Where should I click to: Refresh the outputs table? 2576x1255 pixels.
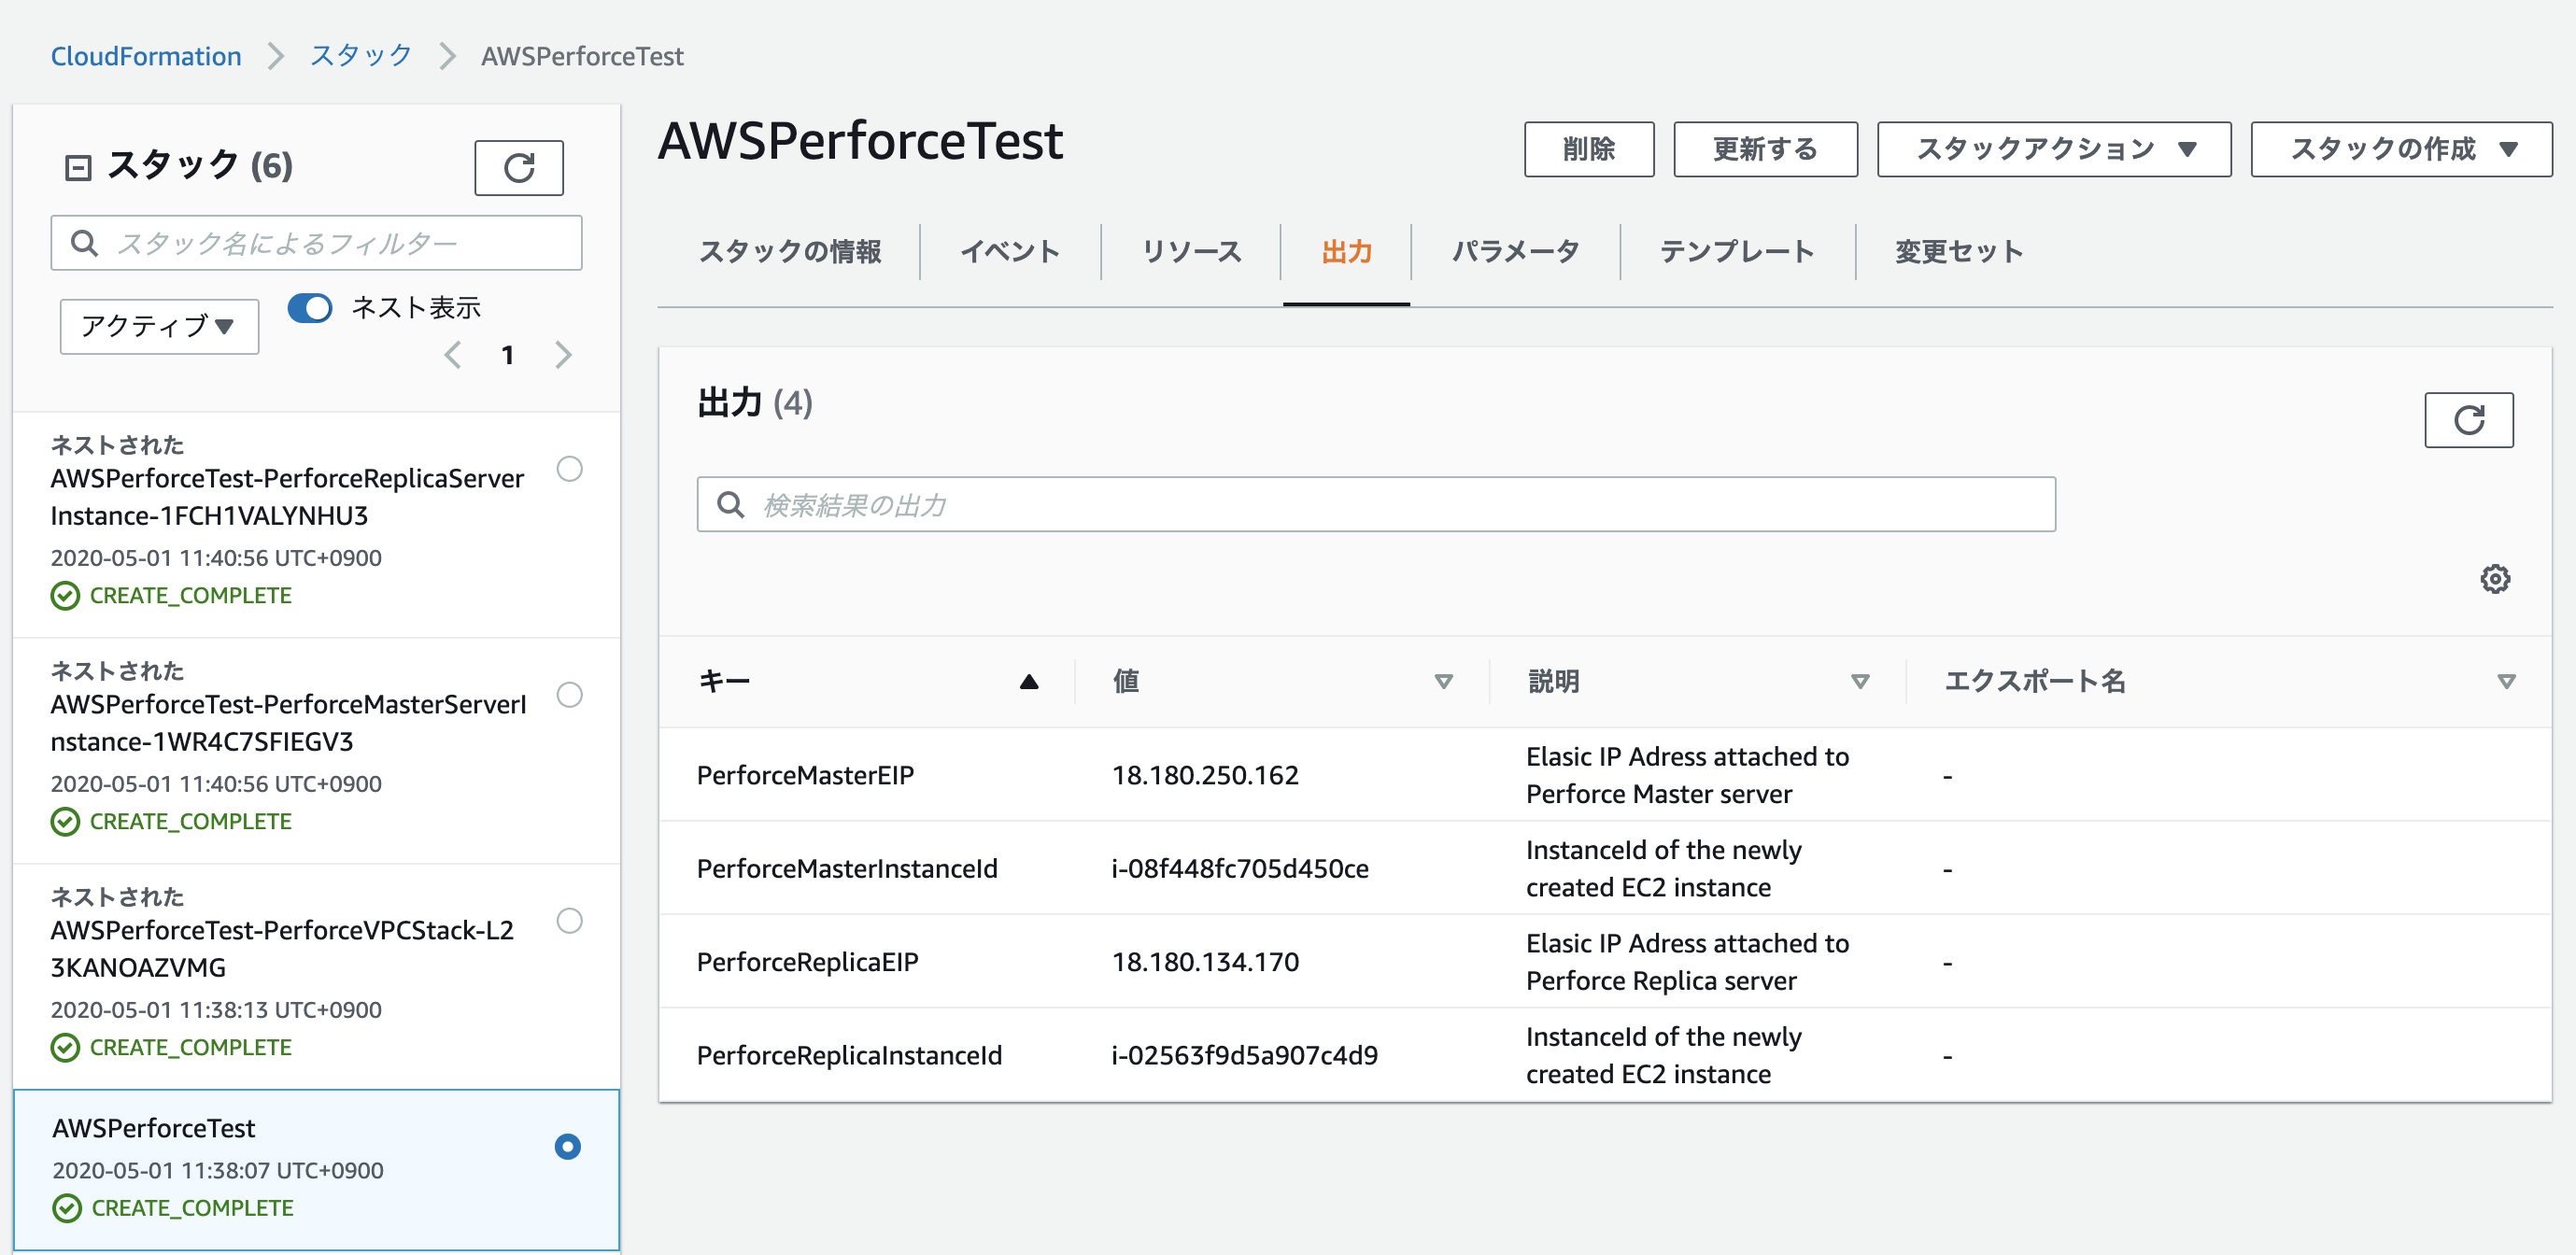click(2467, 420)
